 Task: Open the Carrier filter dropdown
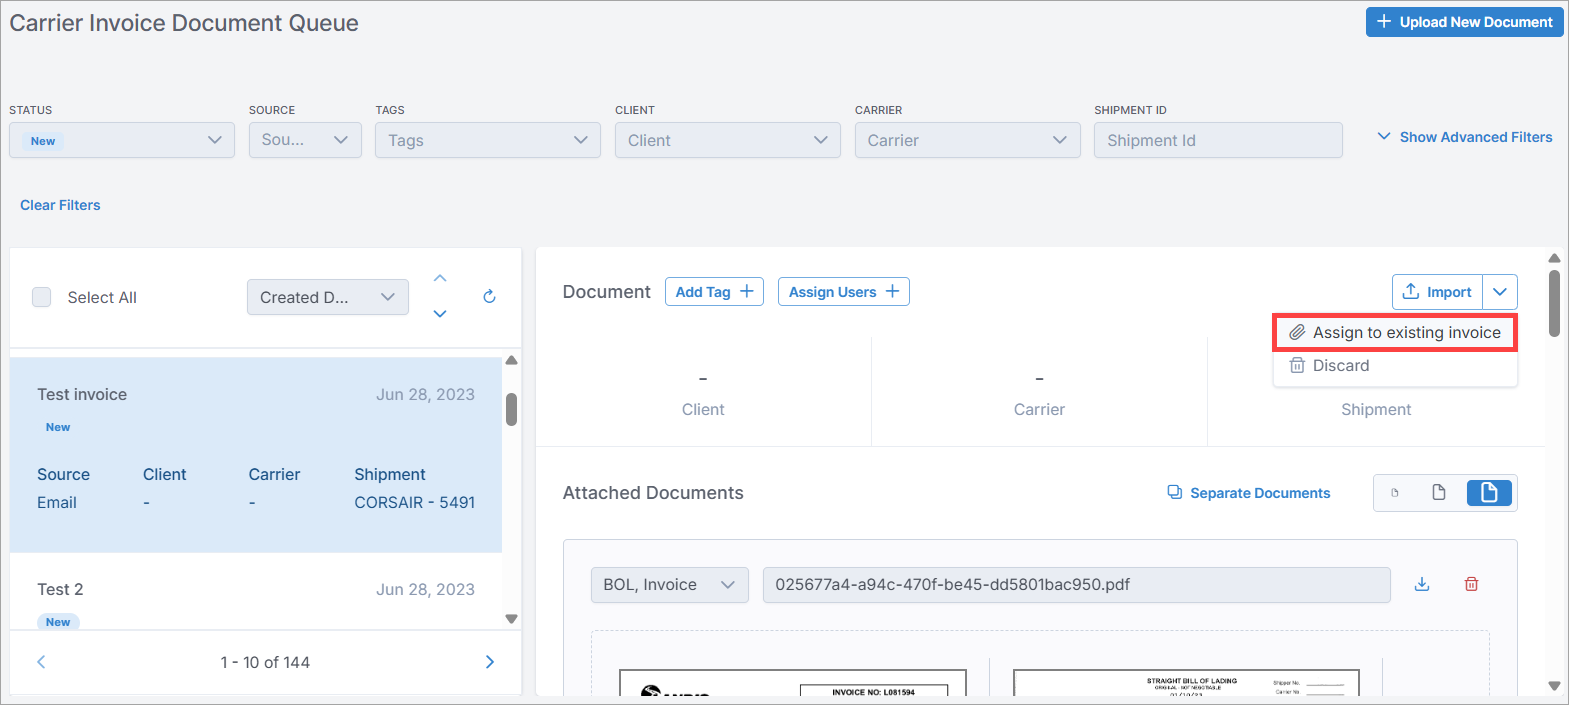968,140
